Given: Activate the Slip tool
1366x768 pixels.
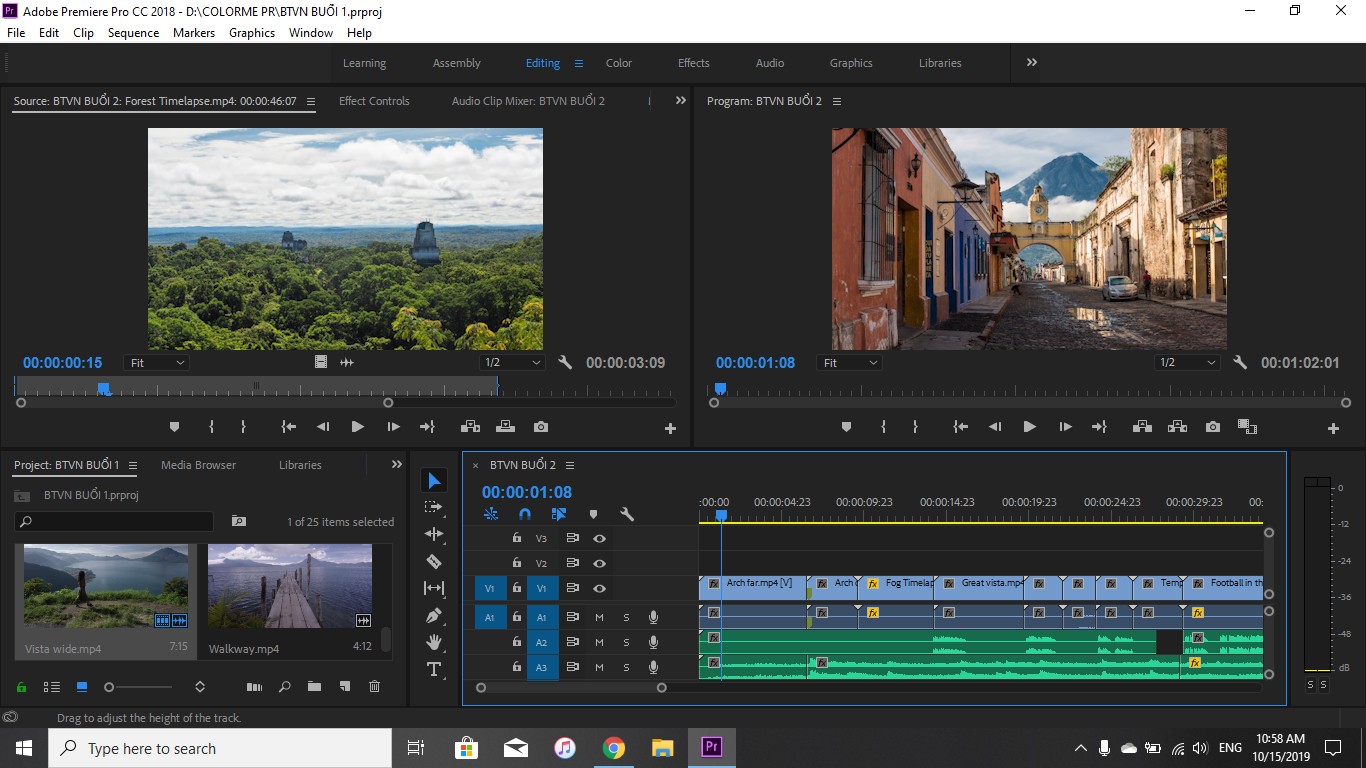Looking at the screenshot, I should tap(434, 588).
